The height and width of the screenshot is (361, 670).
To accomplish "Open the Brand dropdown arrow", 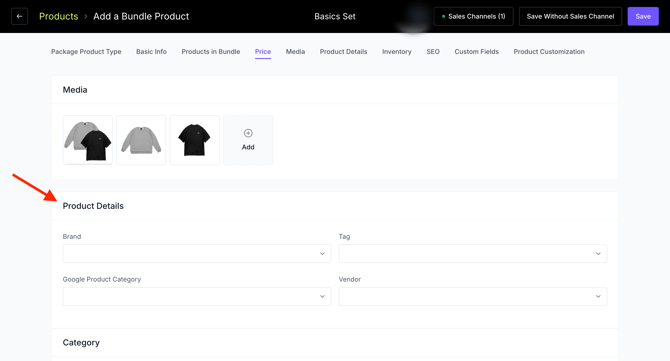I will pyautogui.click(x=322, y=254).
